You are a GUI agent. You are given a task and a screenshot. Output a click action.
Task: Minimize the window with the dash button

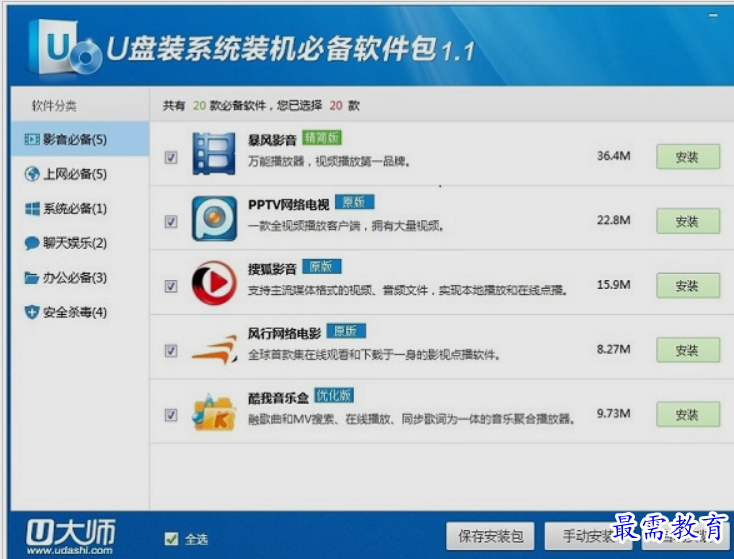coord(713,15)
